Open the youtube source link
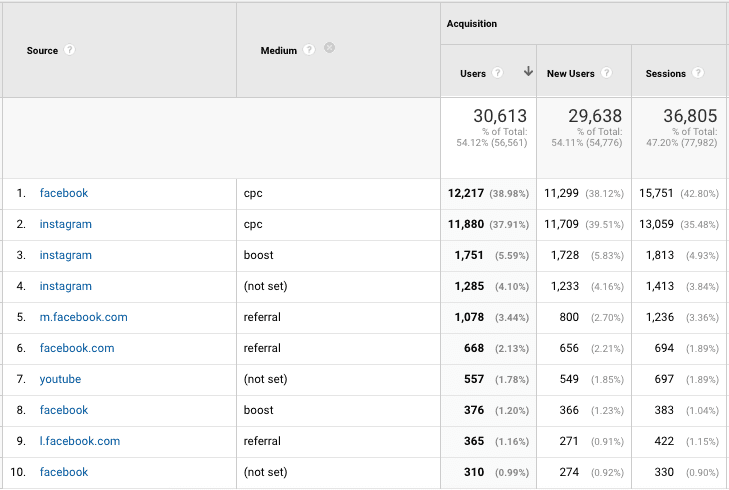 pos(60,379)
